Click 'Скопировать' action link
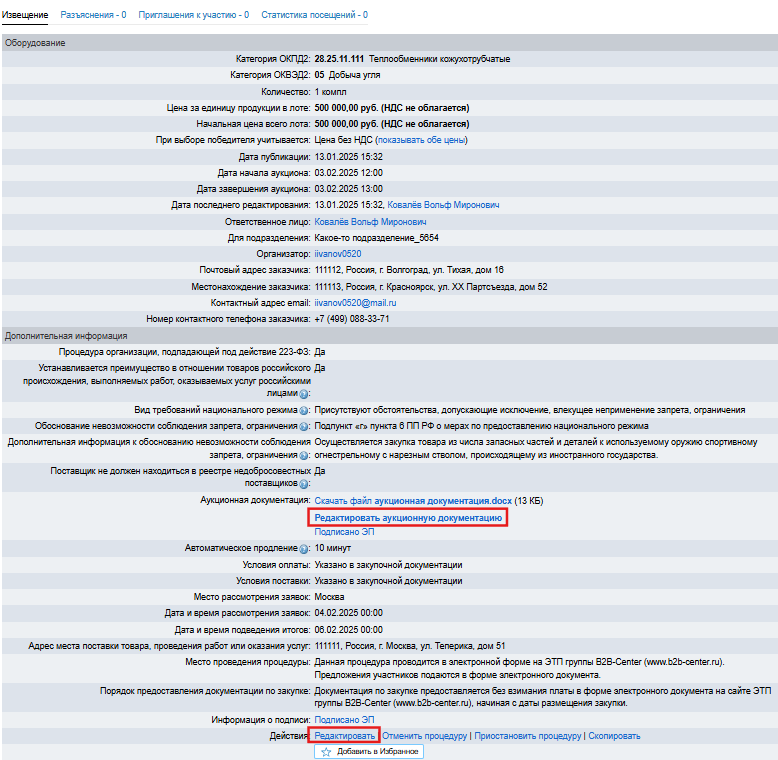The width and height of the screenshot is (778, 760). 614,736
